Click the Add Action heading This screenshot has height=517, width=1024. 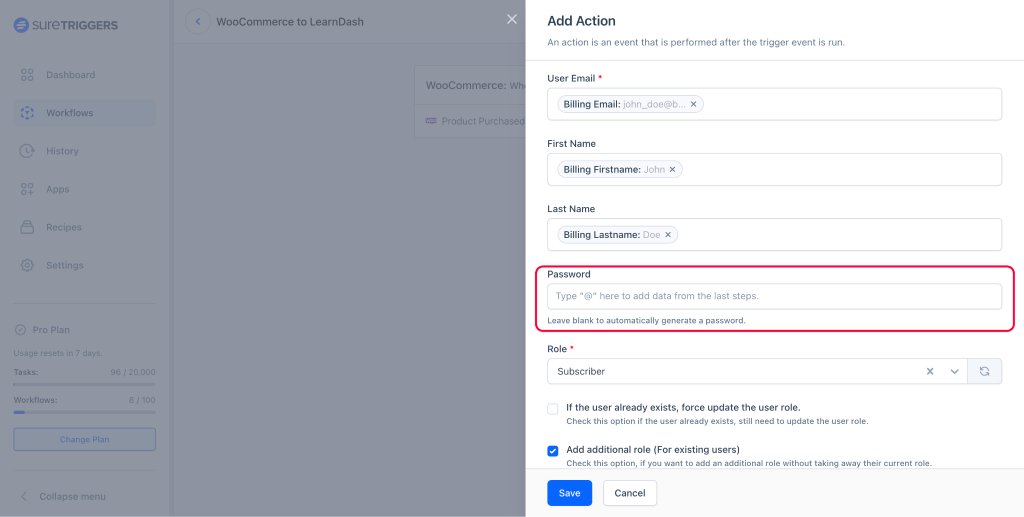(581, 21)
